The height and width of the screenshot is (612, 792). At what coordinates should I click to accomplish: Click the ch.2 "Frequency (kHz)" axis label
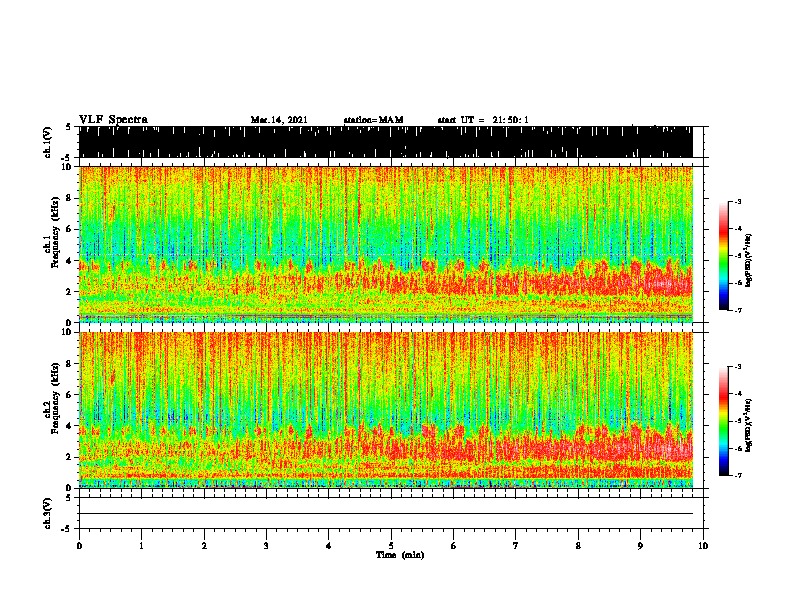tap(55, 398)
